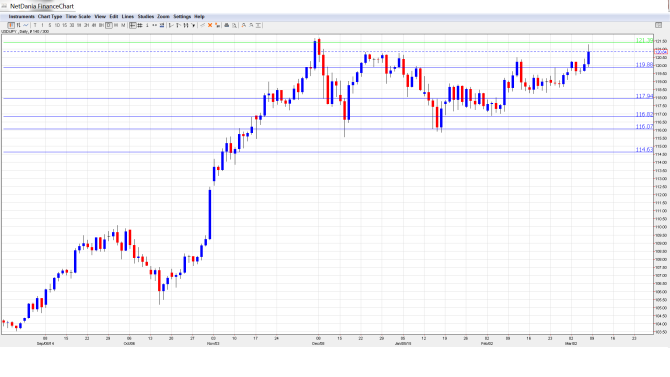670x377 pixels.
Task: Open the Time Scale menu
Action: [78, 17]
